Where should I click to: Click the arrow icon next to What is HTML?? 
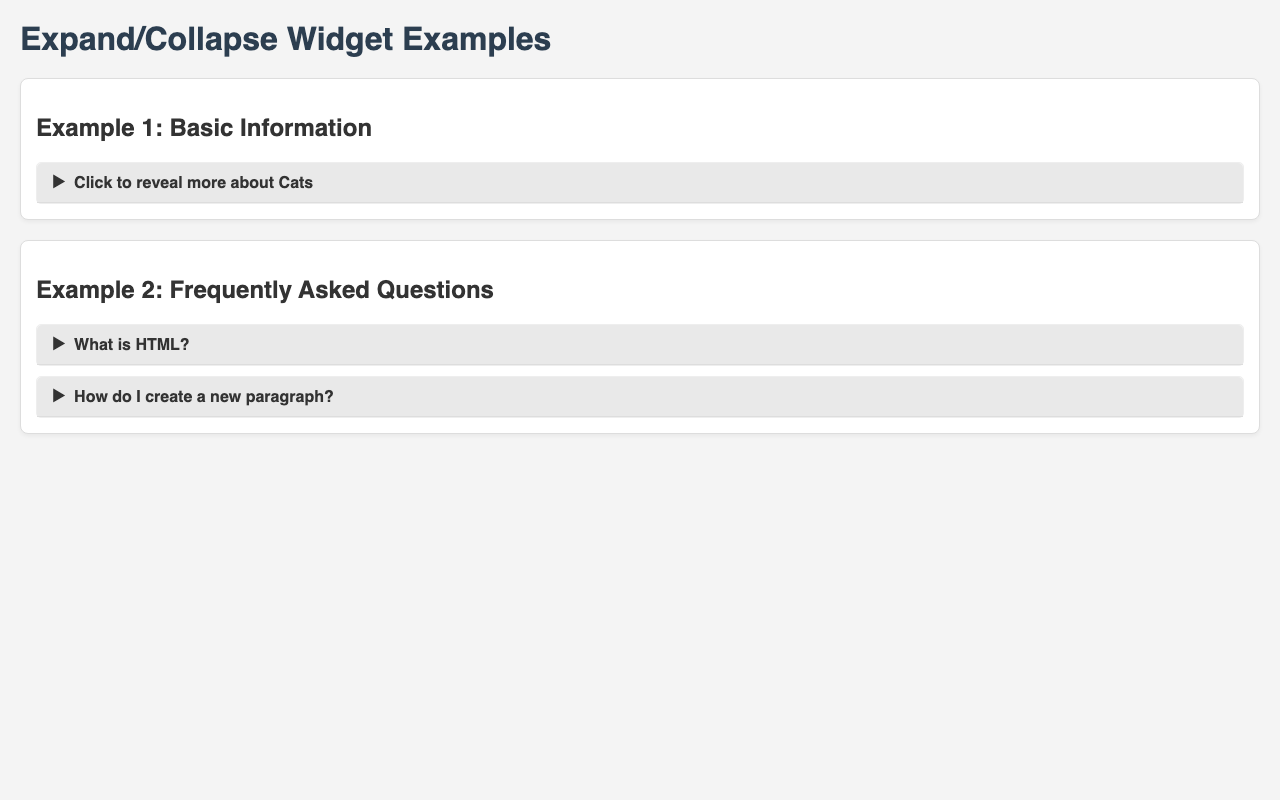[59, 344]
